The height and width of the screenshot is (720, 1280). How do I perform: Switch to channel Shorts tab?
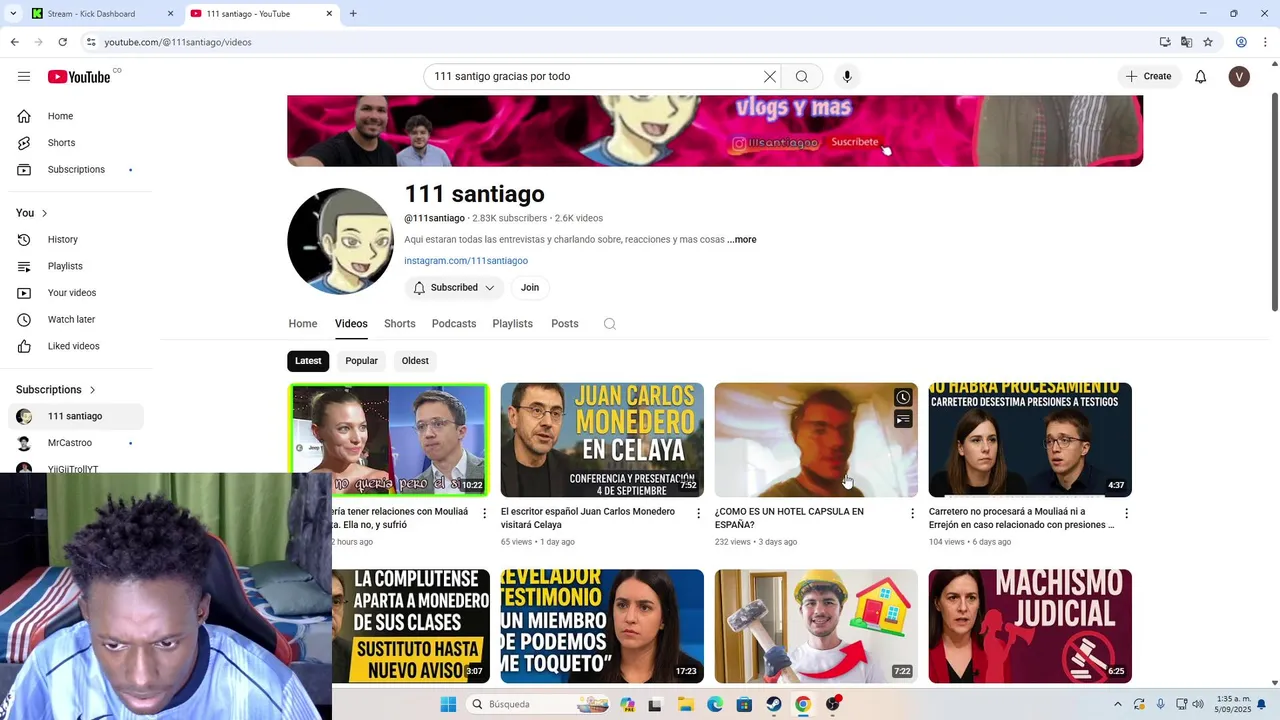(x=400, y=324)
